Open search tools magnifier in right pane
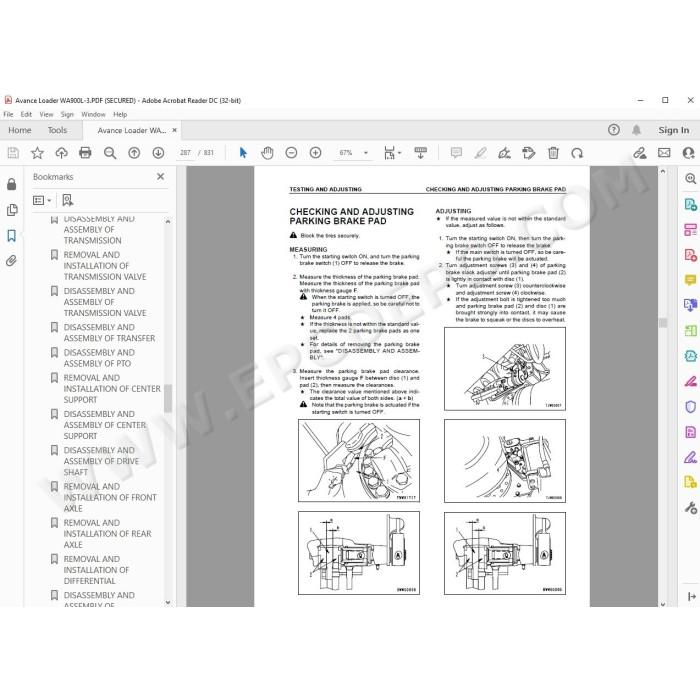 690,179
